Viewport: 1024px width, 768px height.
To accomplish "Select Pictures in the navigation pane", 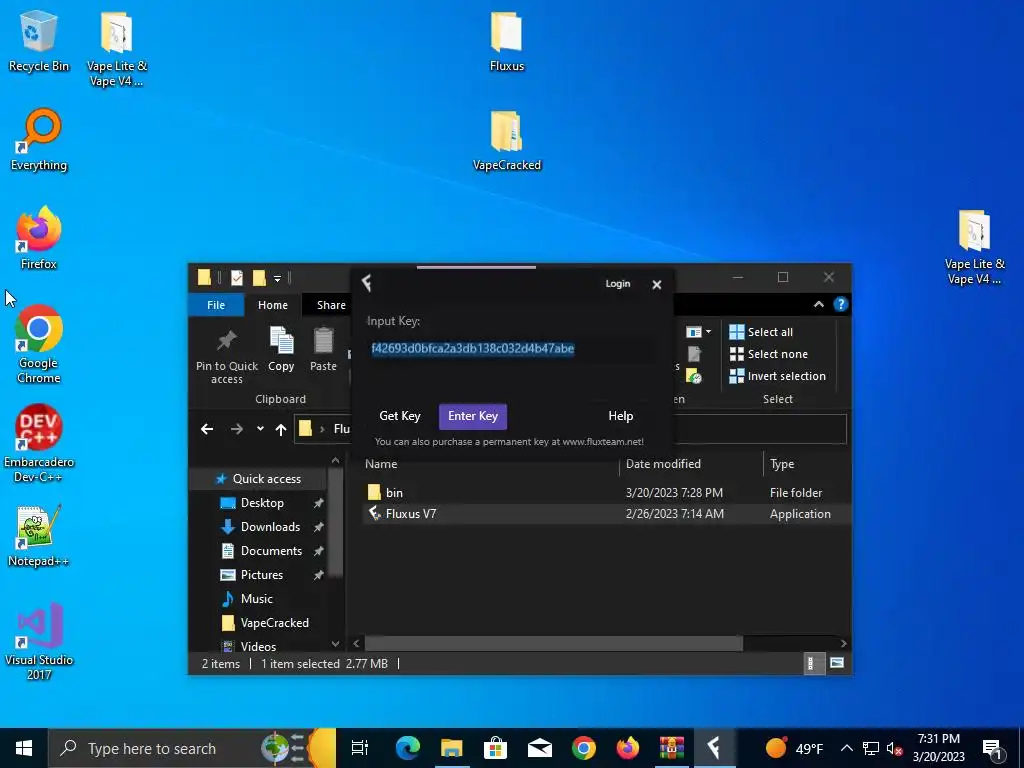I will click(x=261, y=575).
